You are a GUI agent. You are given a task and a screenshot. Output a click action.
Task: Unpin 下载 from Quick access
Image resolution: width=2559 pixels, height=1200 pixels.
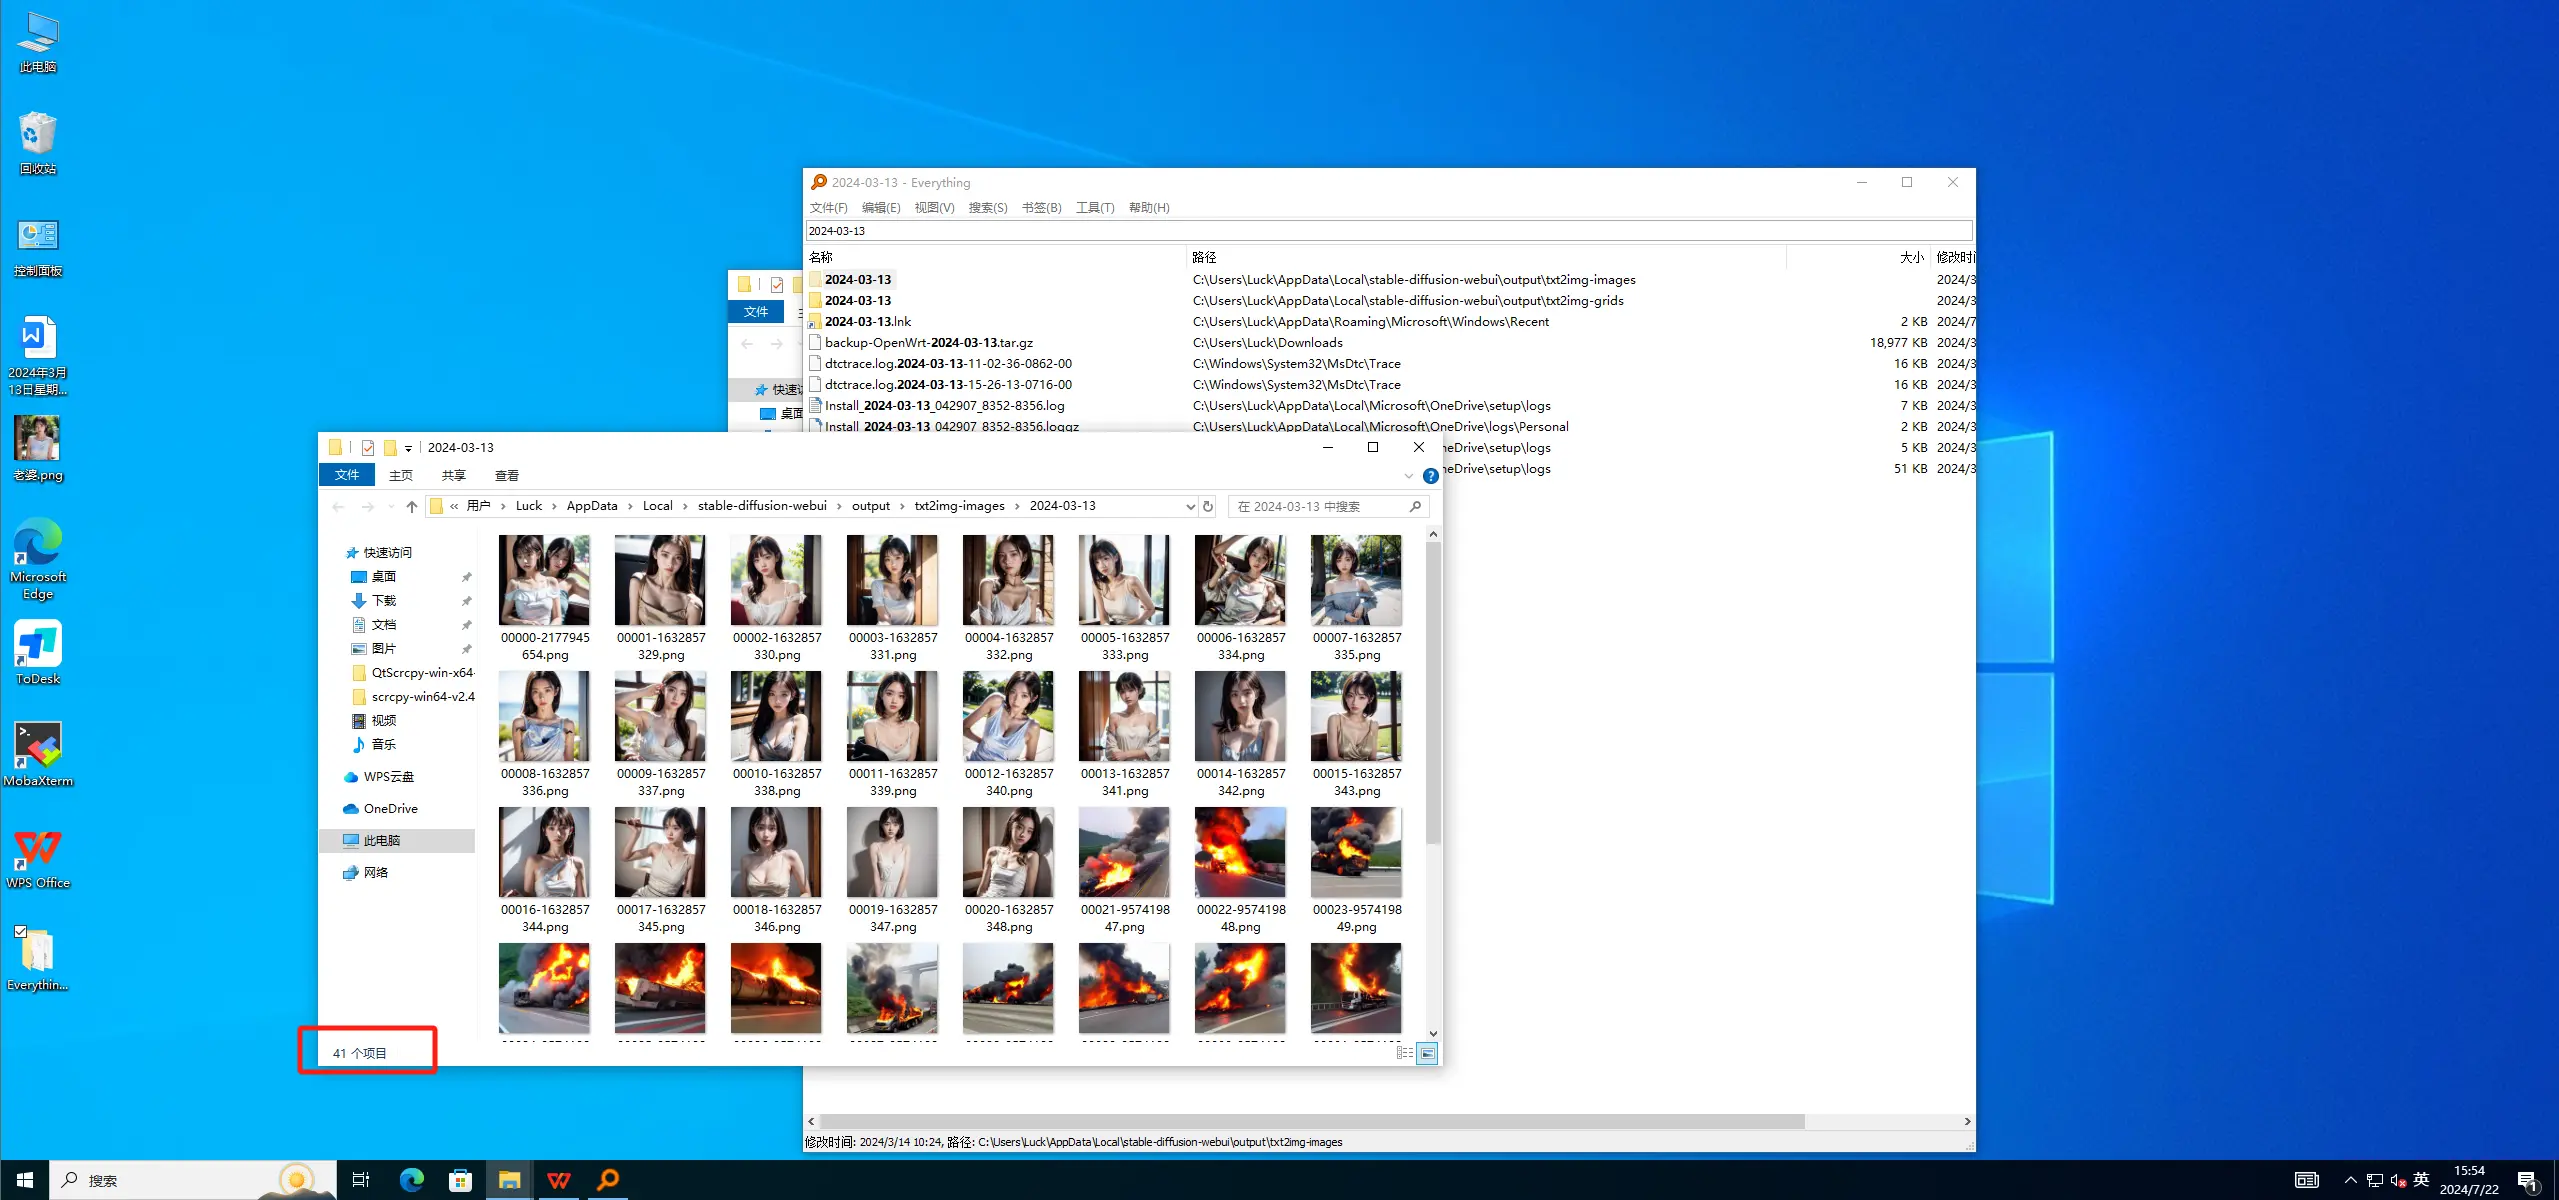[x=466, y=601]
